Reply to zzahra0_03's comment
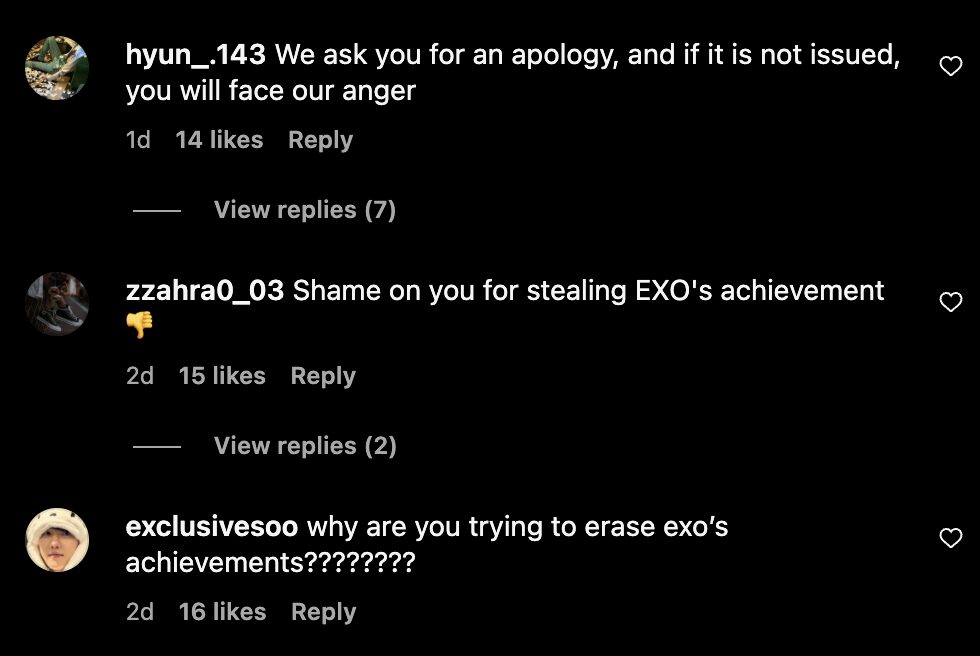Screen dimensions: 980x656 coord(323,376)
